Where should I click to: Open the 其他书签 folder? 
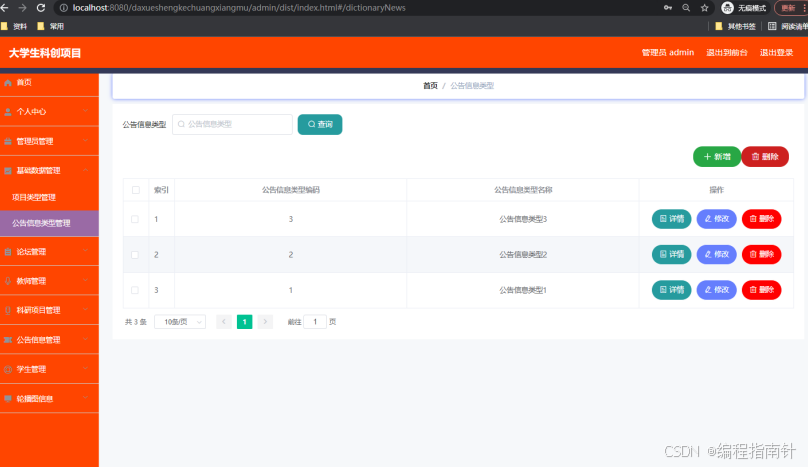735,26
